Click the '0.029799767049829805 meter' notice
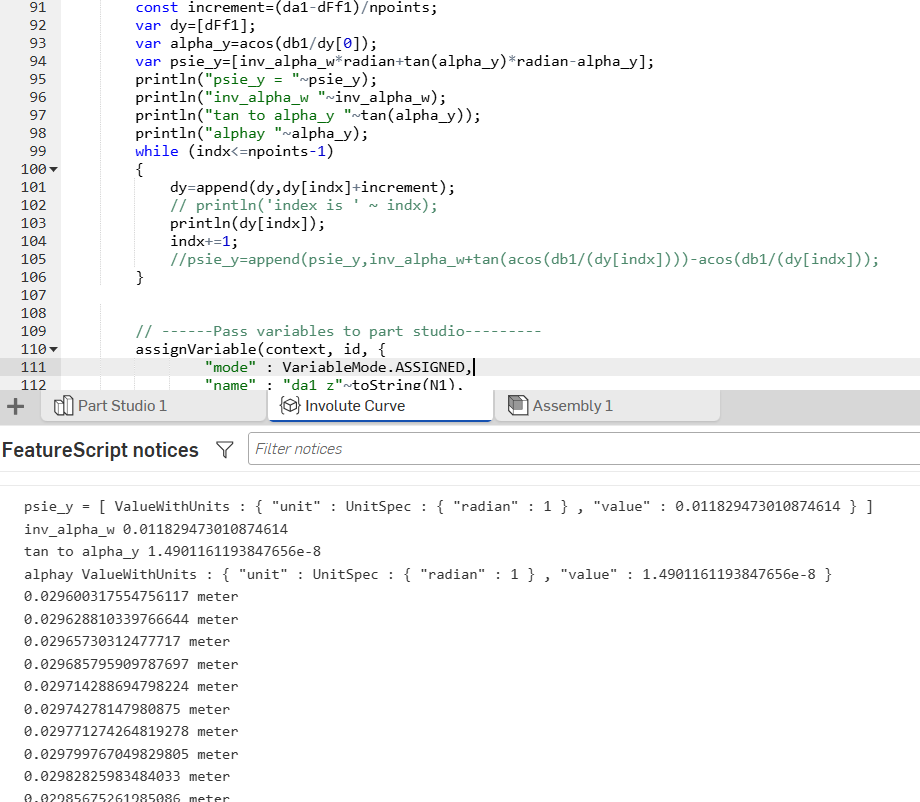 (131, 755)
